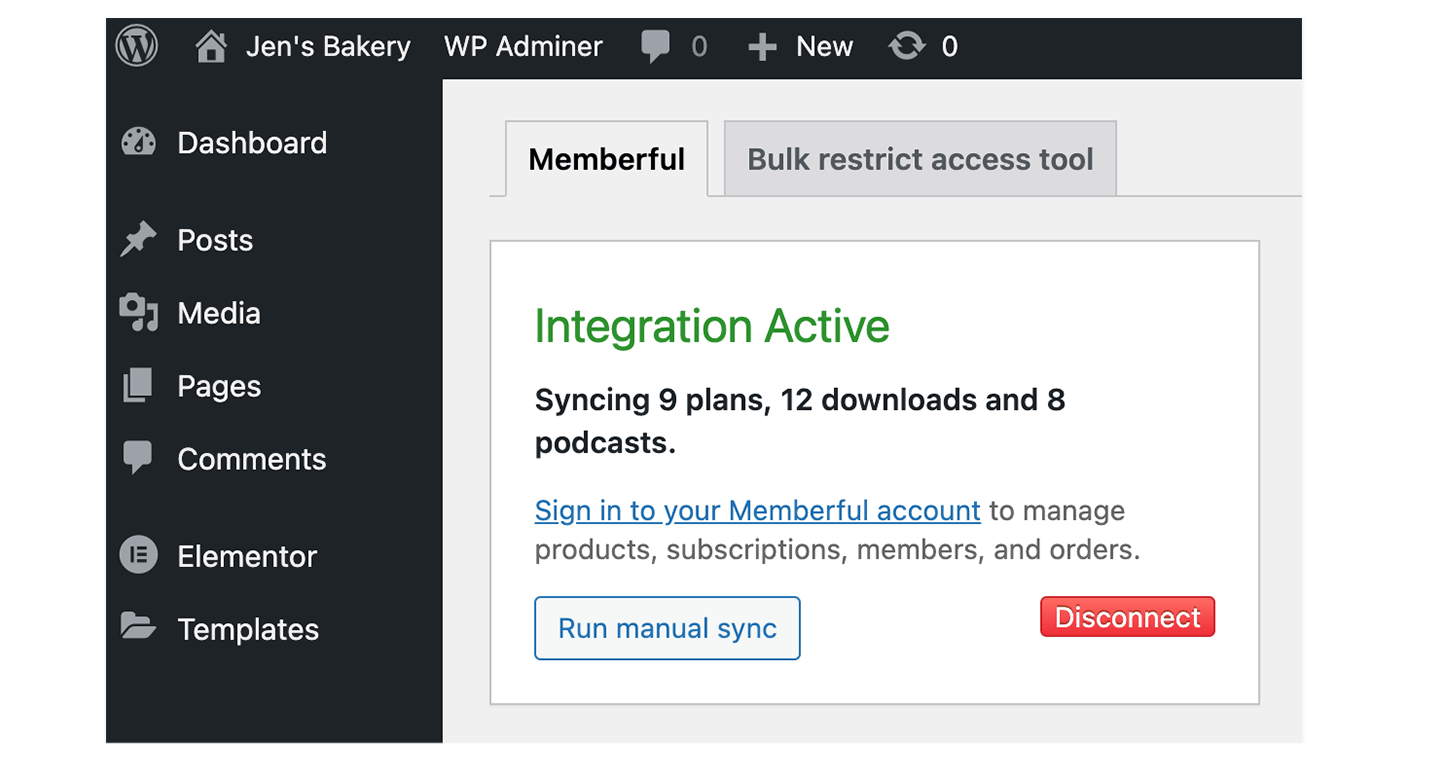
Task: Click the Elementor logo icon
Action: tap(138, 556)
